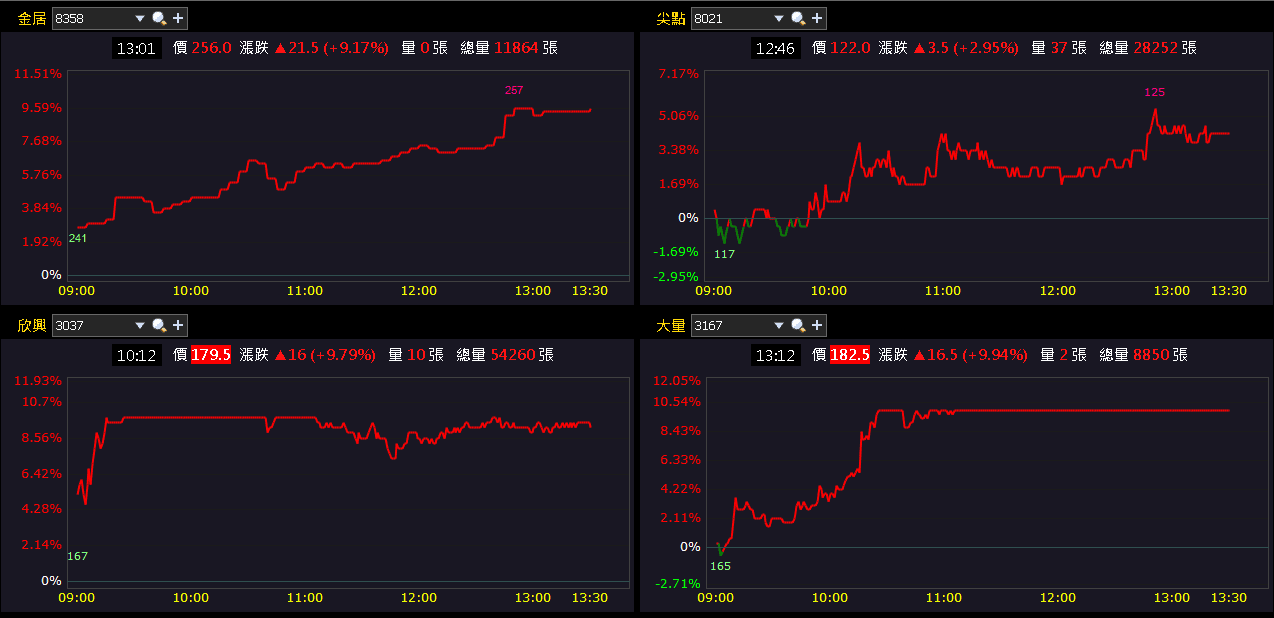Click the highlighted price 179.5 in 欣興 header

pos(211,354)
